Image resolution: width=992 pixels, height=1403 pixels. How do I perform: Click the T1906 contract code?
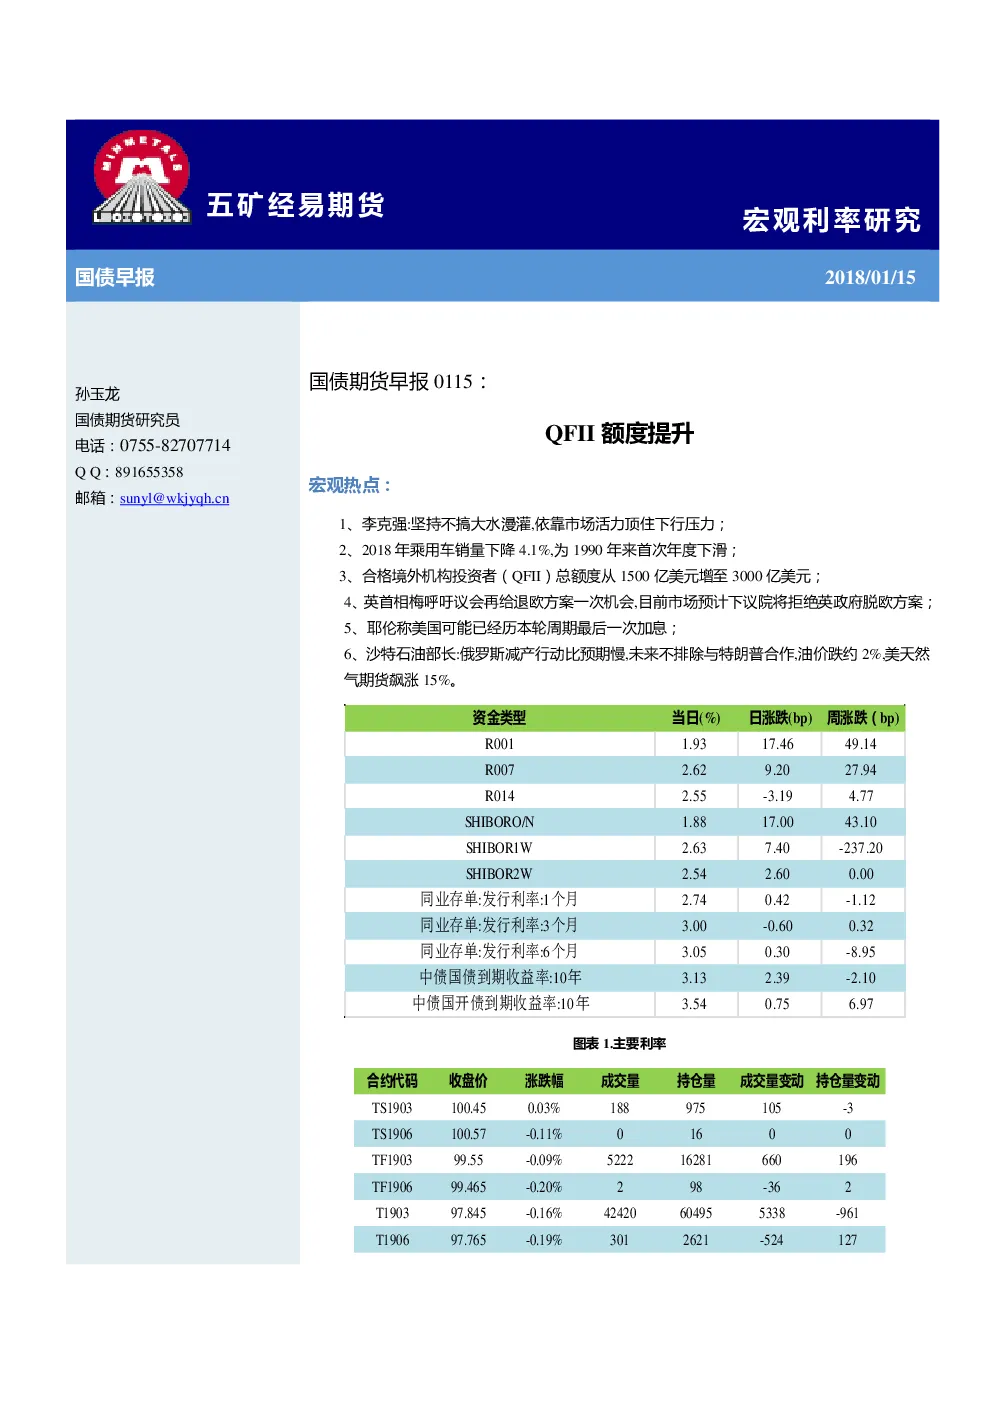pos(392,1240)
